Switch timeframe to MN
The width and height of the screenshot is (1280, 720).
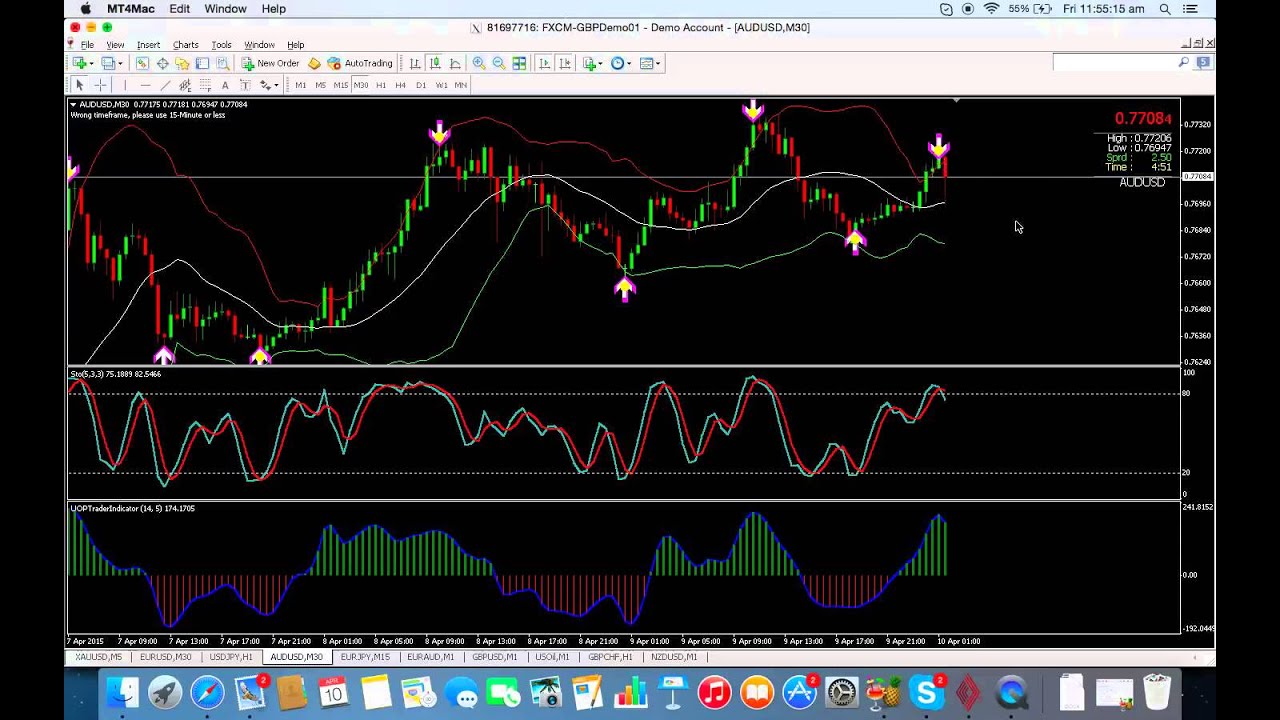(x=460, y=85)
